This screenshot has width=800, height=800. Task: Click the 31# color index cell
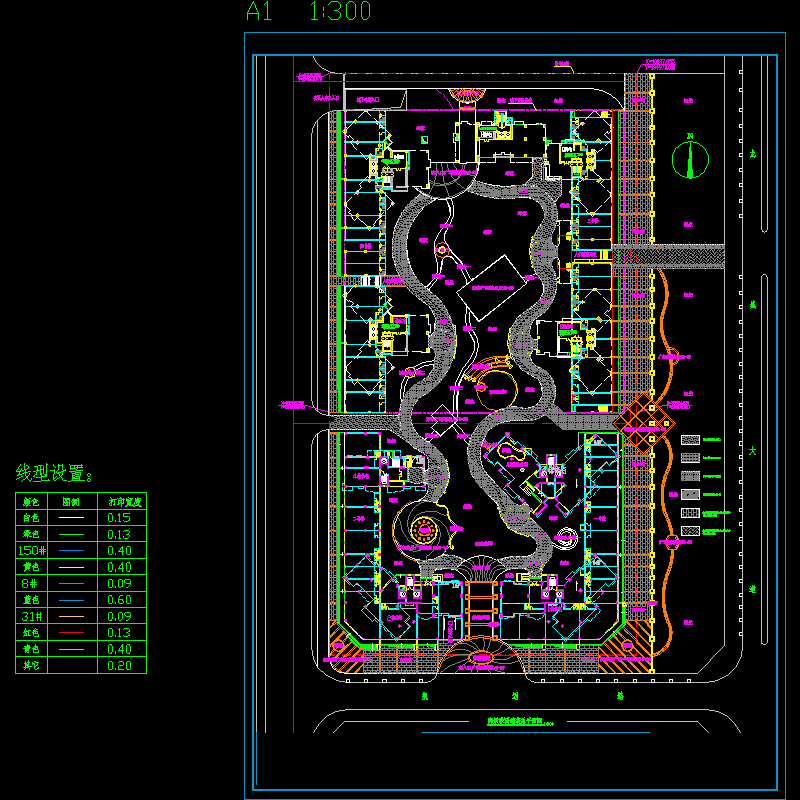(32, 616)
